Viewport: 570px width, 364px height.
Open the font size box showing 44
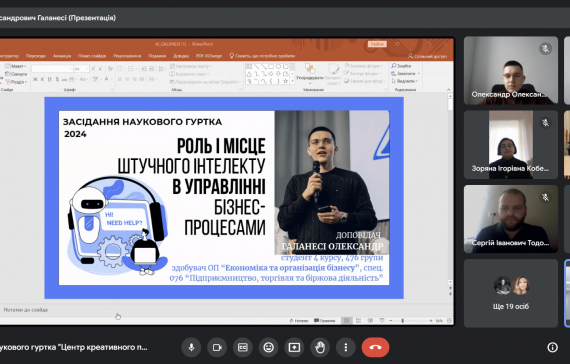pyautogui.click(x=81, y=68)
